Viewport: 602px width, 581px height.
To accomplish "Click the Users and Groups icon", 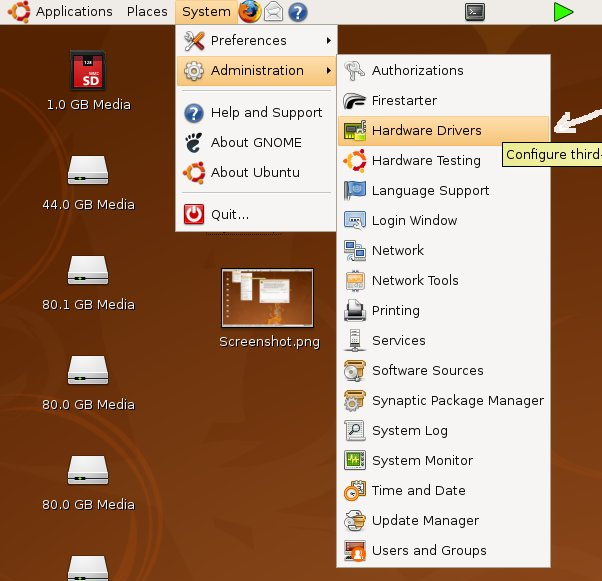I will pyautogui.click(x=354, y=551).
